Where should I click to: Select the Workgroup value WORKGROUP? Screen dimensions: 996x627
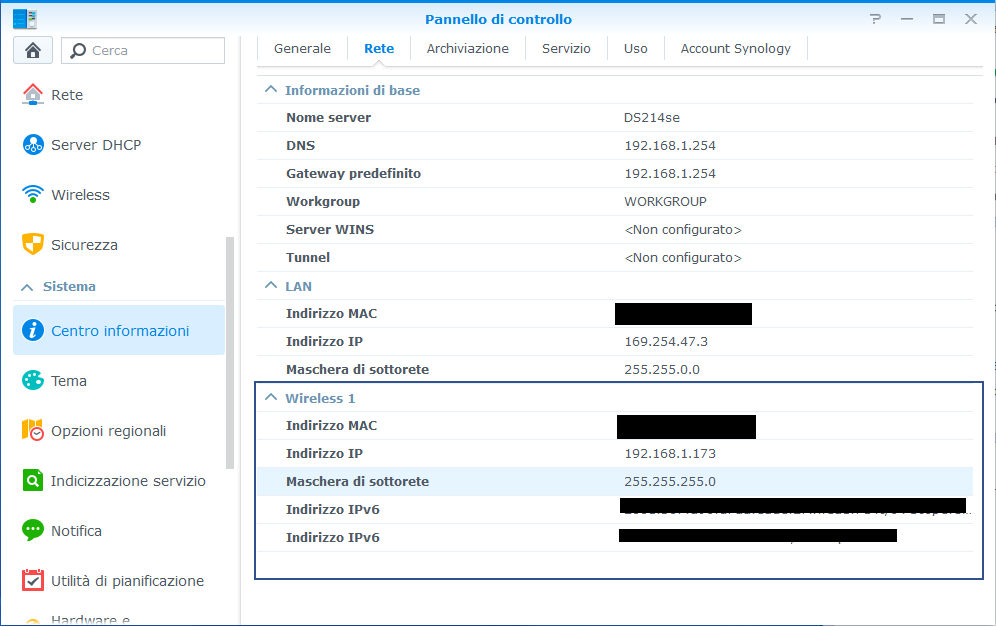(665, 201)
